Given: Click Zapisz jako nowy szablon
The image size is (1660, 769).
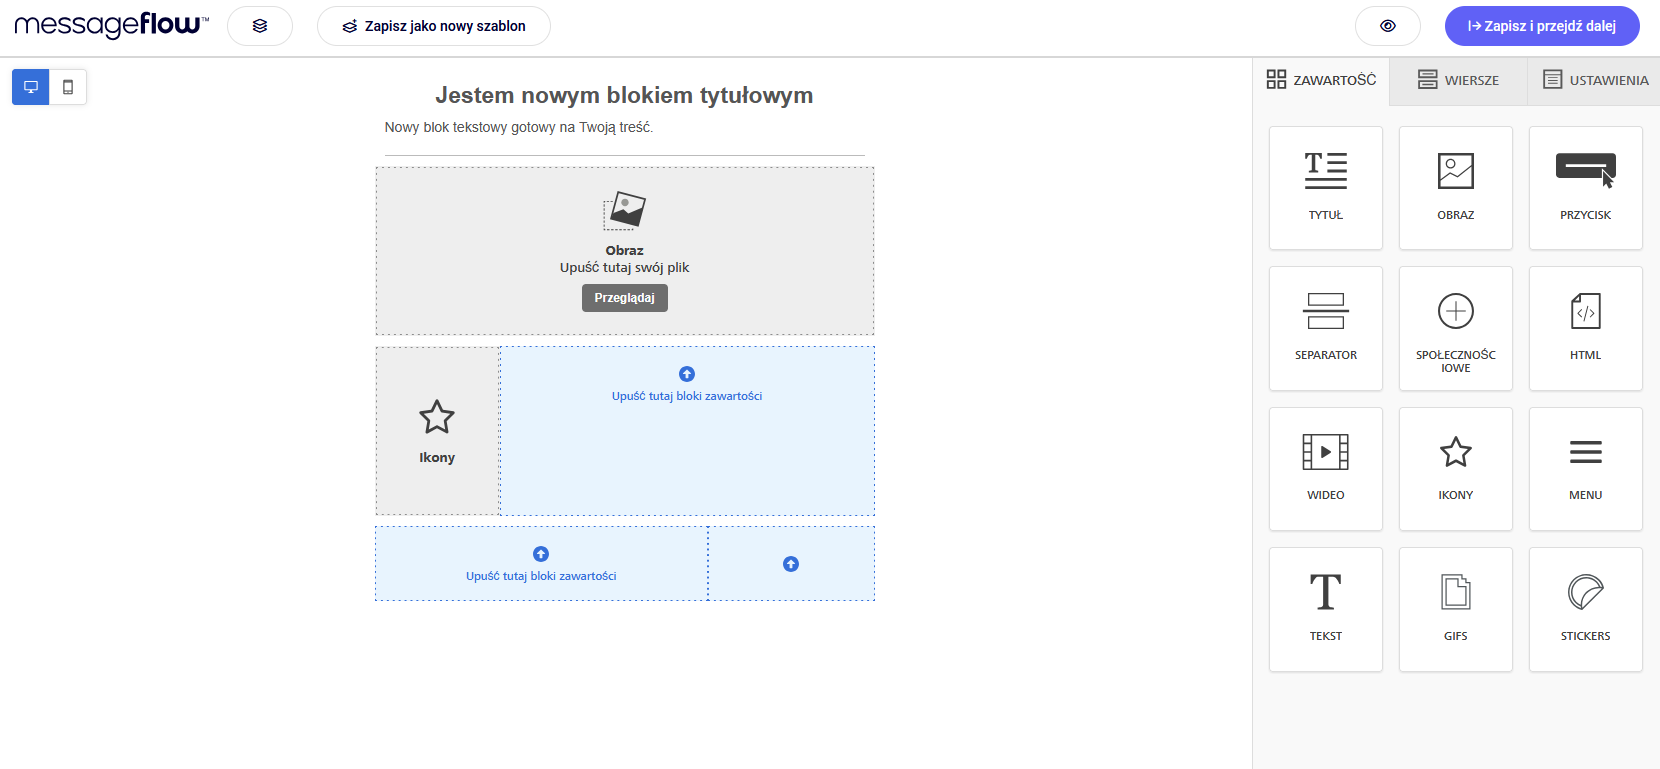Looking at the screenshot, I should 434,26.
